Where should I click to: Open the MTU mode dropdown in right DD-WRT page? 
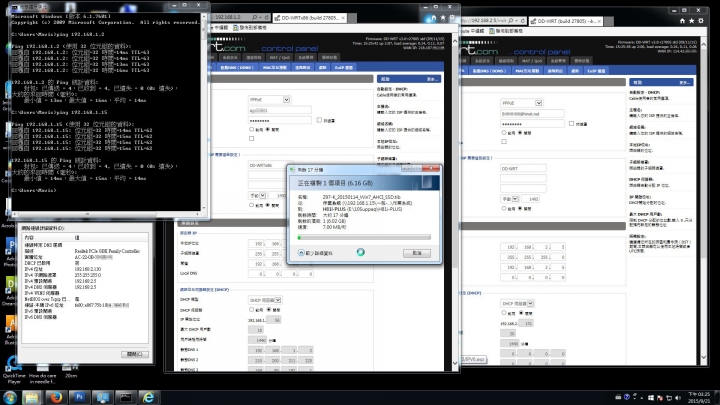(510, 199)
